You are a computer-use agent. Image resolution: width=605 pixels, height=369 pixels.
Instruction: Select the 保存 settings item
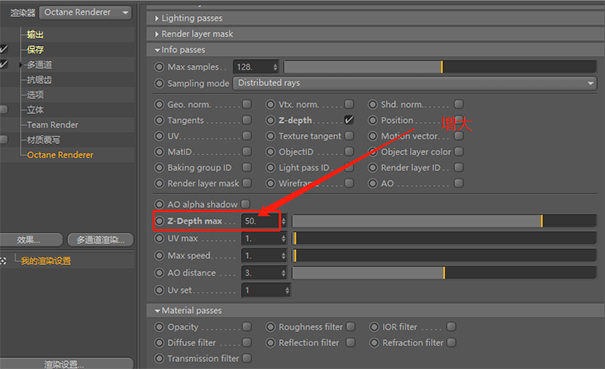tap(35, 49)
